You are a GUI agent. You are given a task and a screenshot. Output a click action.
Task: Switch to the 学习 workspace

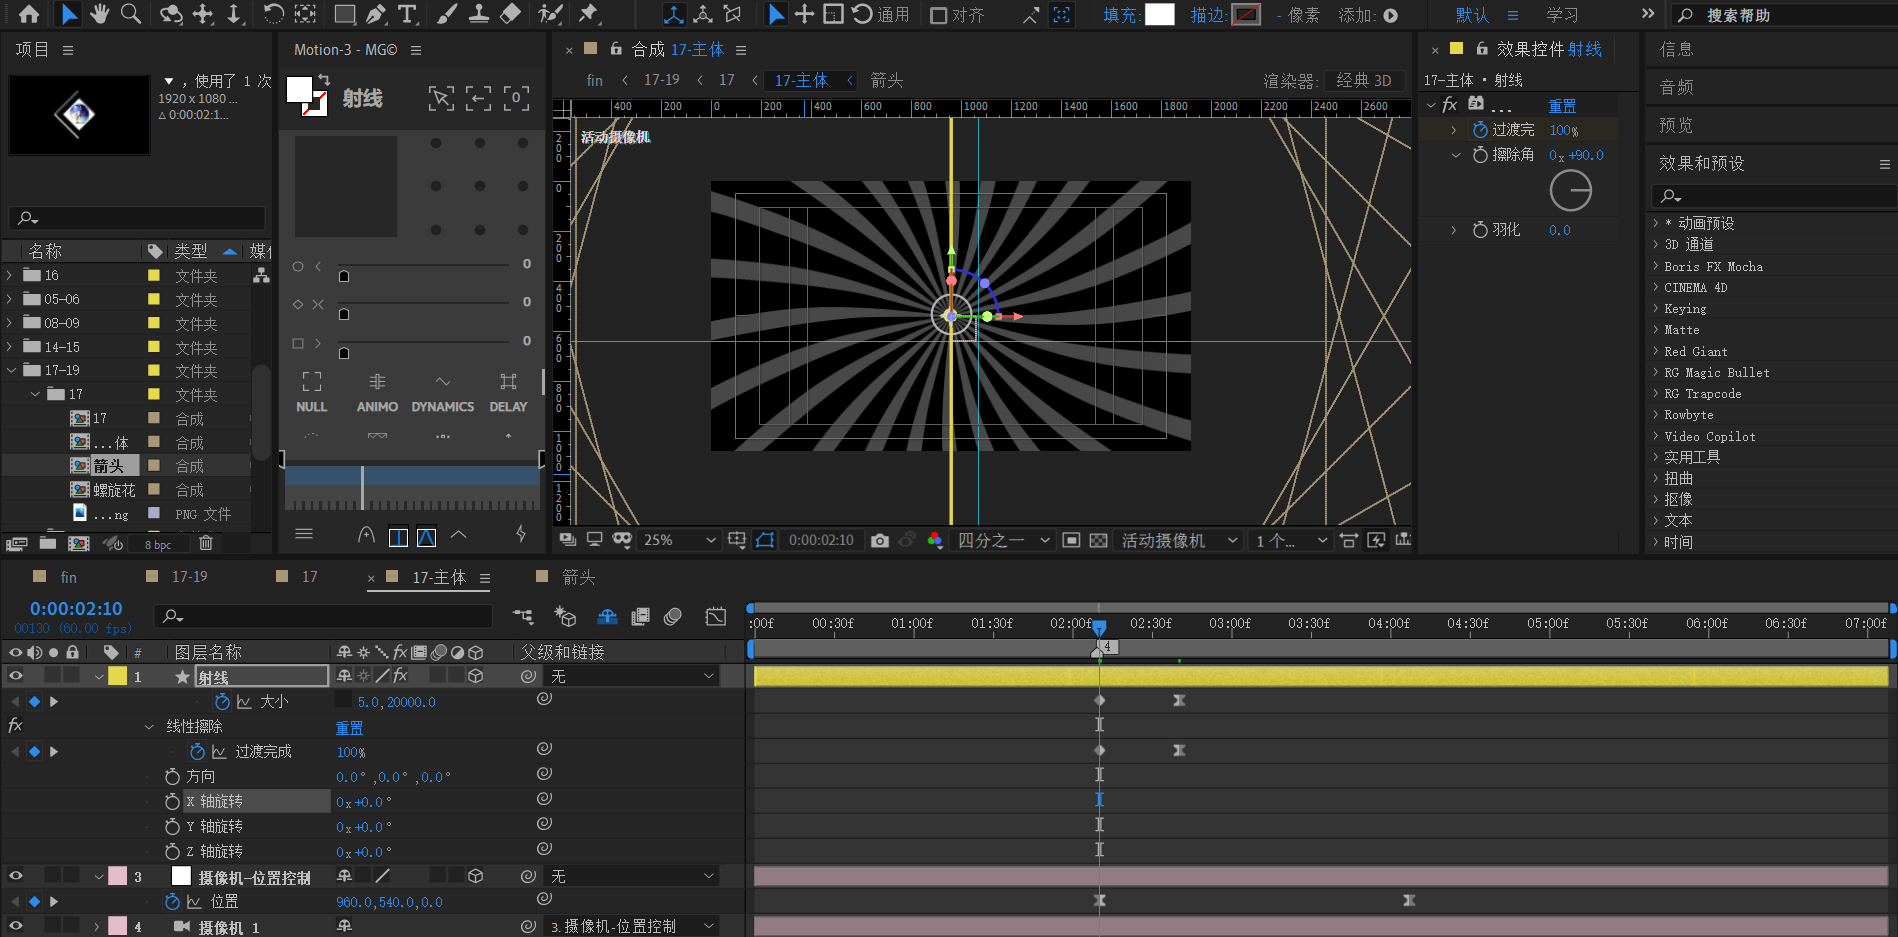pyautogui.click(x=1562, y=15)
